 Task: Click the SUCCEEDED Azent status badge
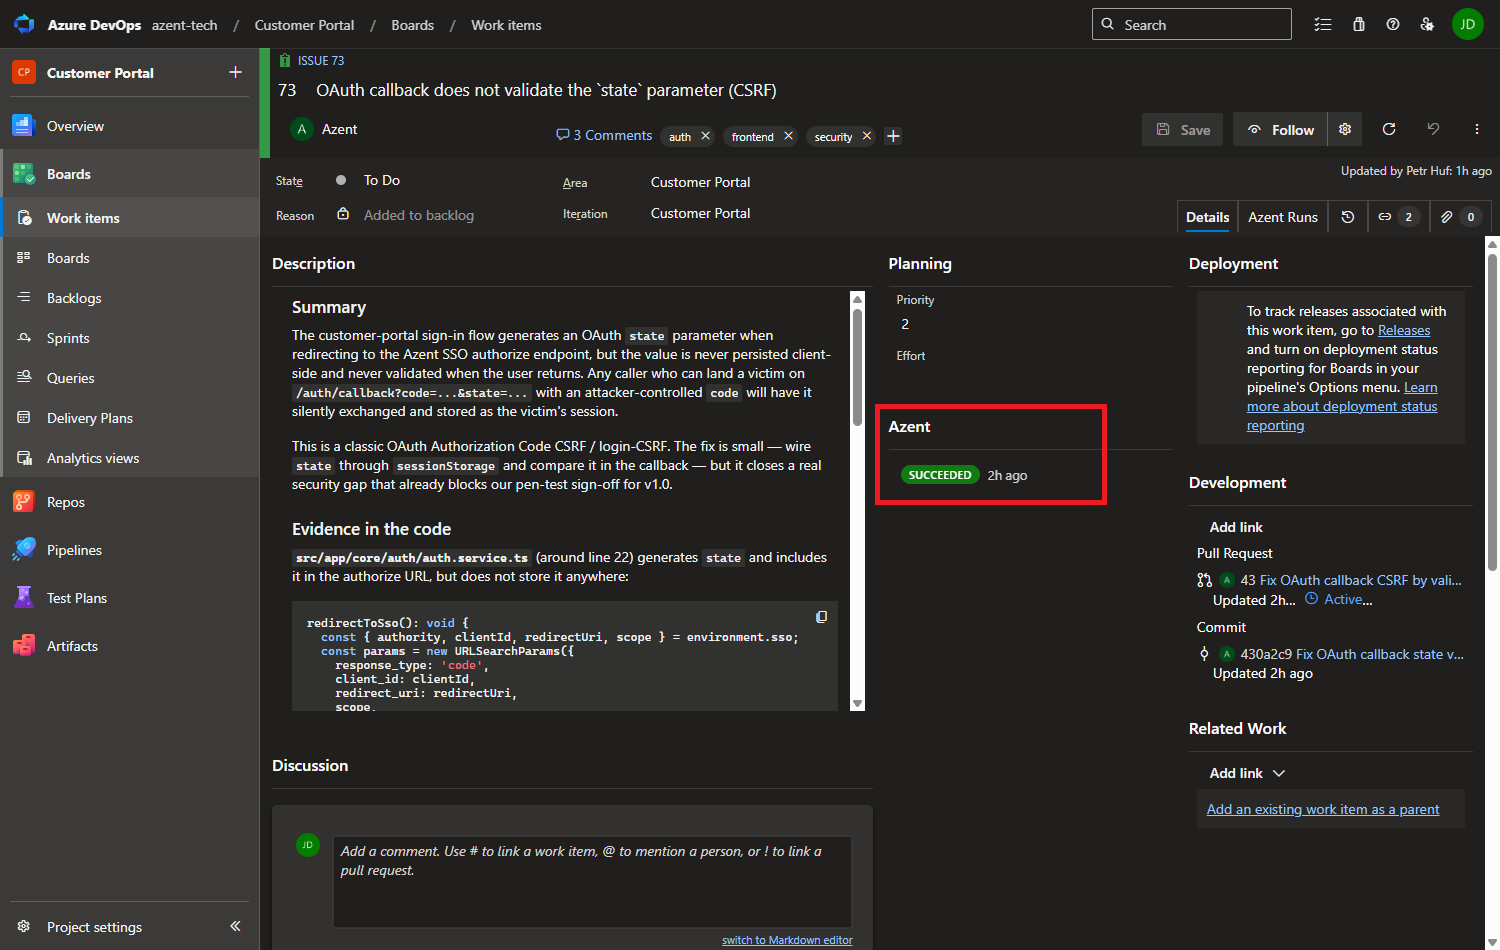point(940,475)
